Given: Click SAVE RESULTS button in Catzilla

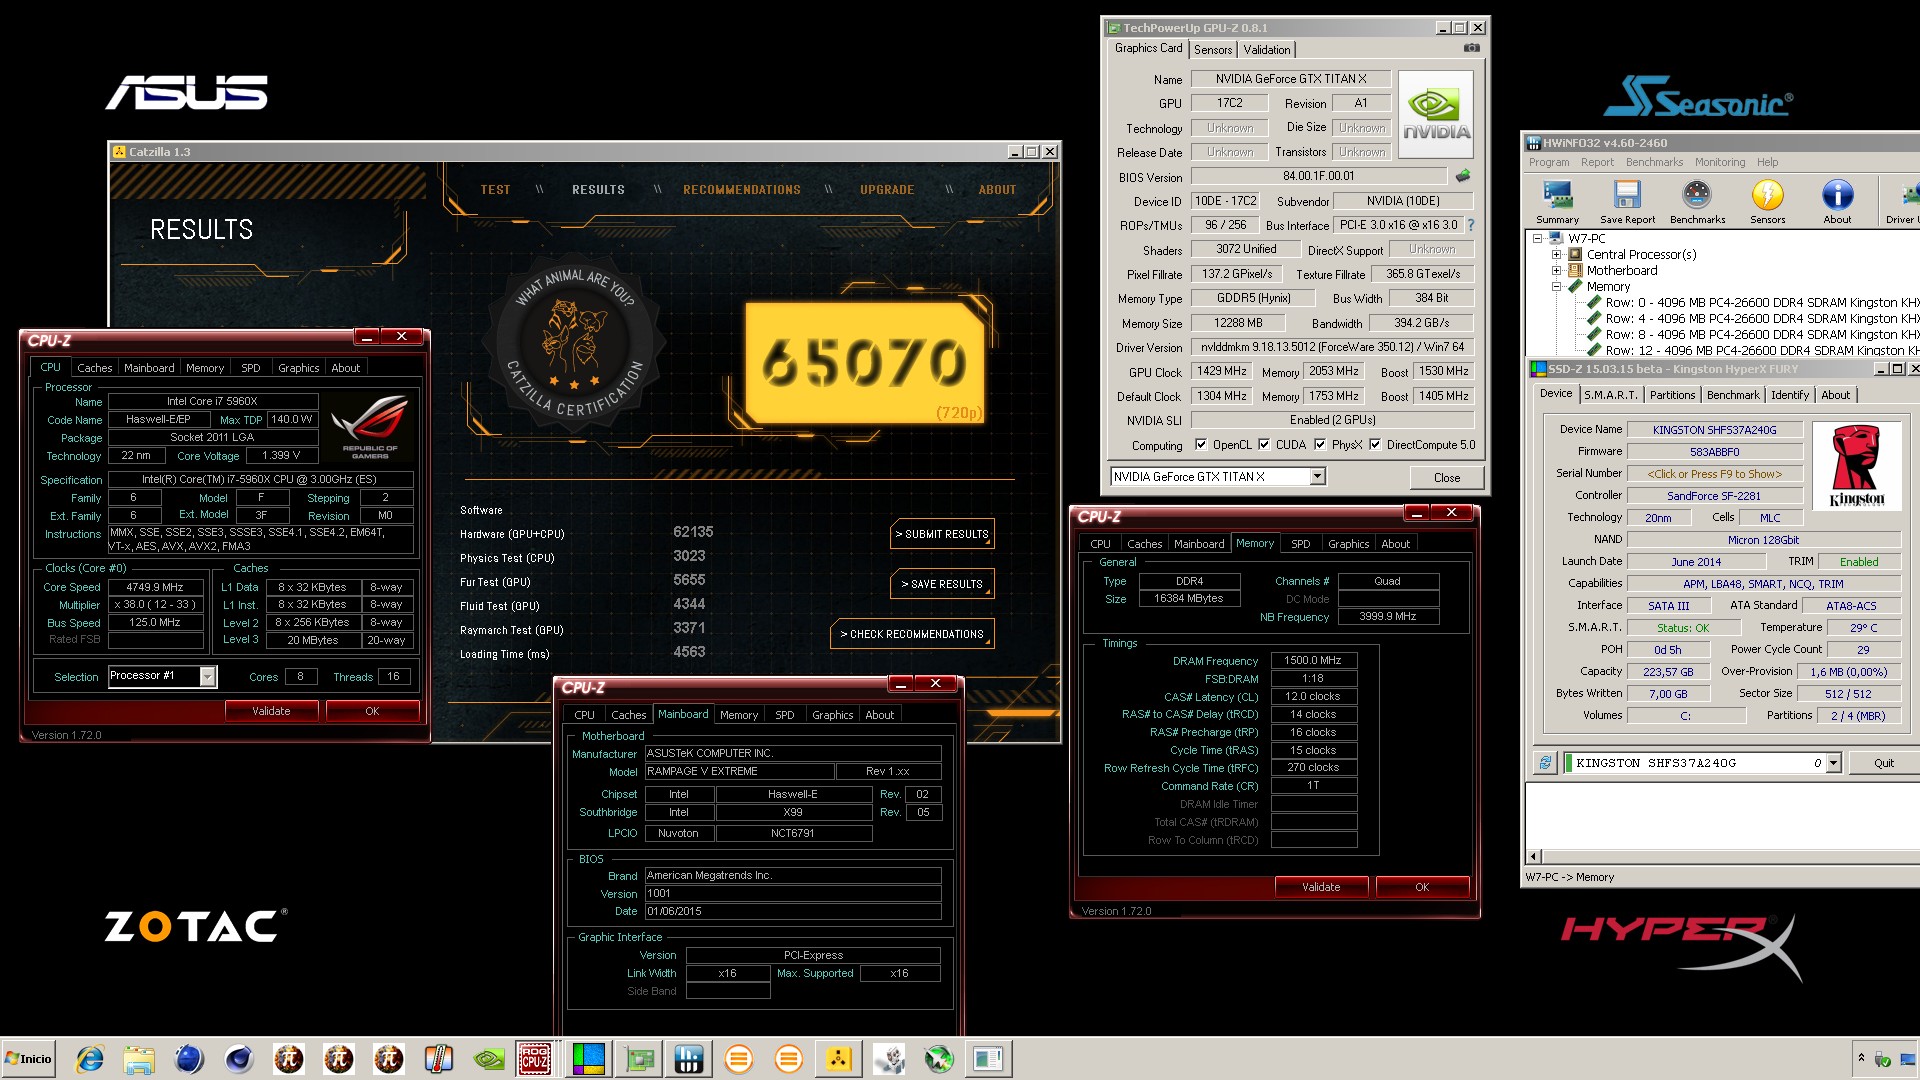Looking at the screenshot, I should (x=942, y=584).
